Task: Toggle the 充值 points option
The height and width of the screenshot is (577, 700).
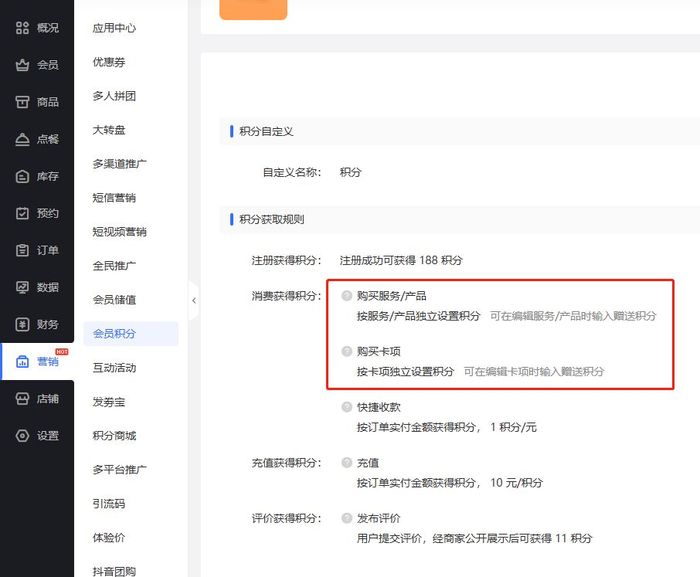Action: pos(347,462)
